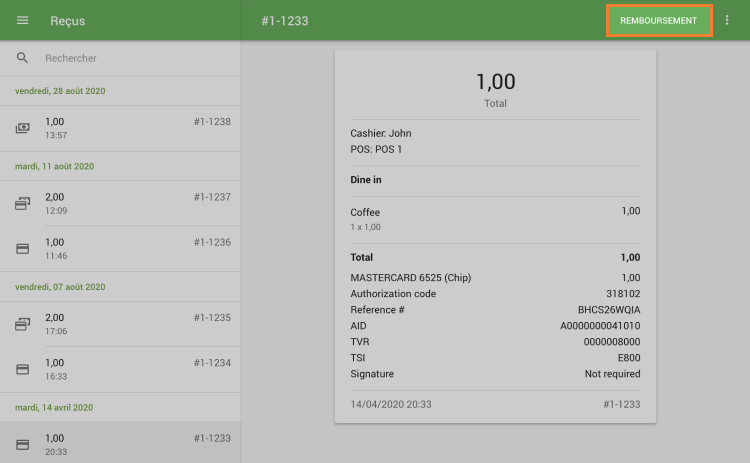Click the receipt total amount at top
750x463 pixels.
(494, 82)
